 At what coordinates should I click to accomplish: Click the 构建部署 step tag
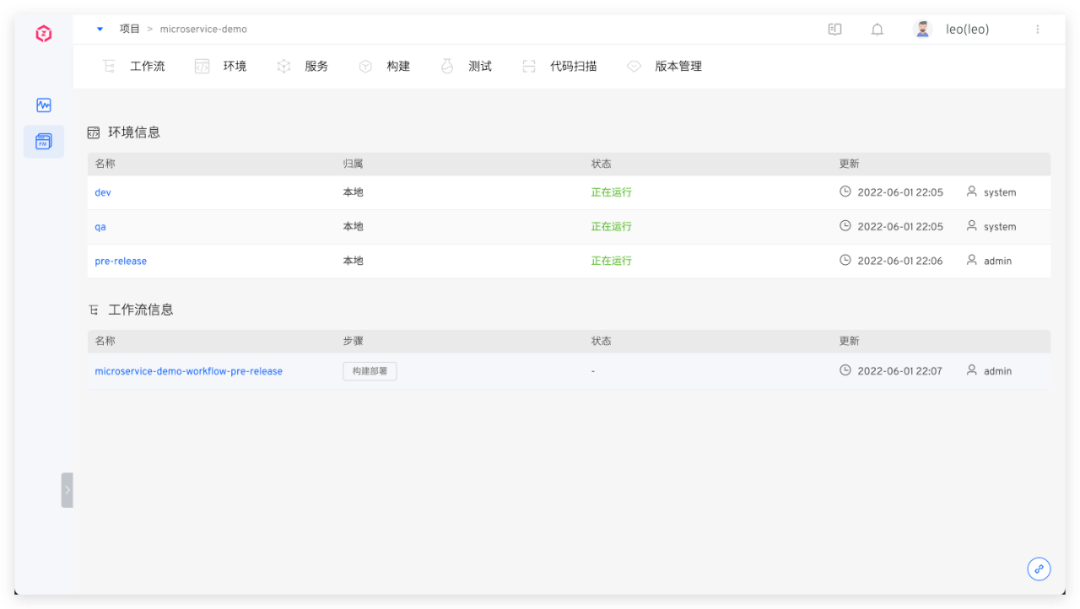pyautogui.click(x=370, y=371)
